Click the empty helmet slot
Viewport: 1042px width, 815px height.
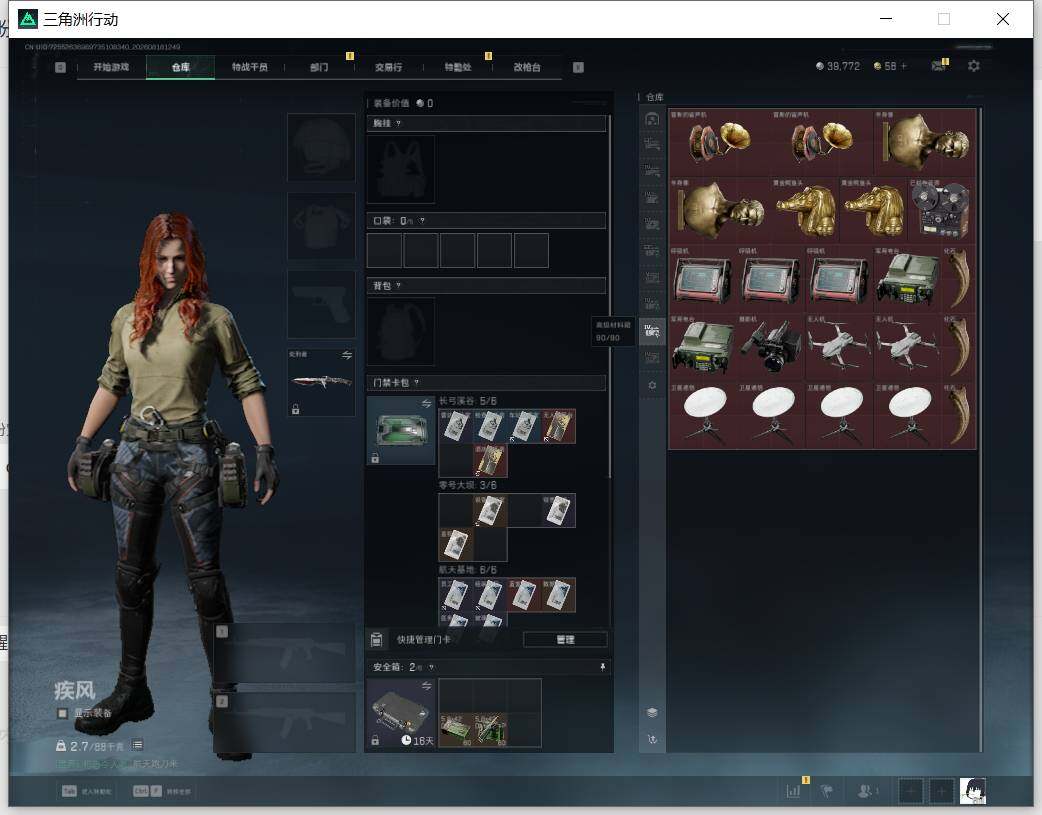pyautogui.click(x=321, y=147)
